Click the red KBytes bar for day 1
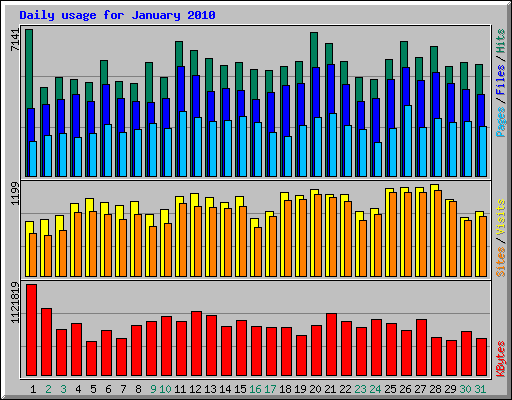Viewport: 512px width, 400px height. [31, 330]
